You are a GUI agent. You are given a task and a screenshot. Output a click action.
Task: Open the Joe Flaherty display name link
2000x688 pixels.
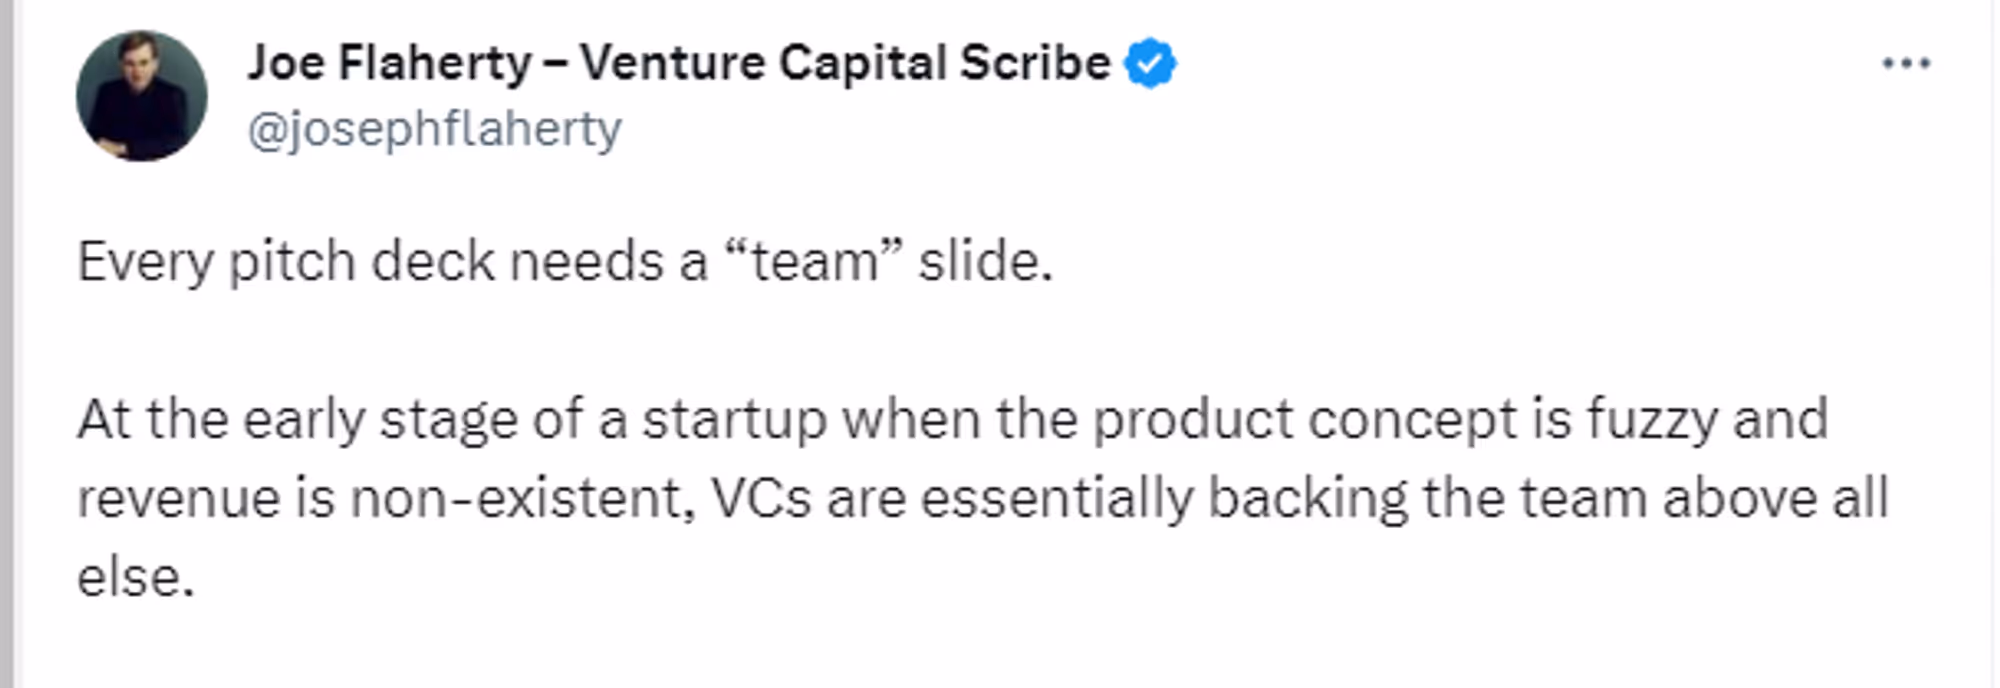coord(679,64)
